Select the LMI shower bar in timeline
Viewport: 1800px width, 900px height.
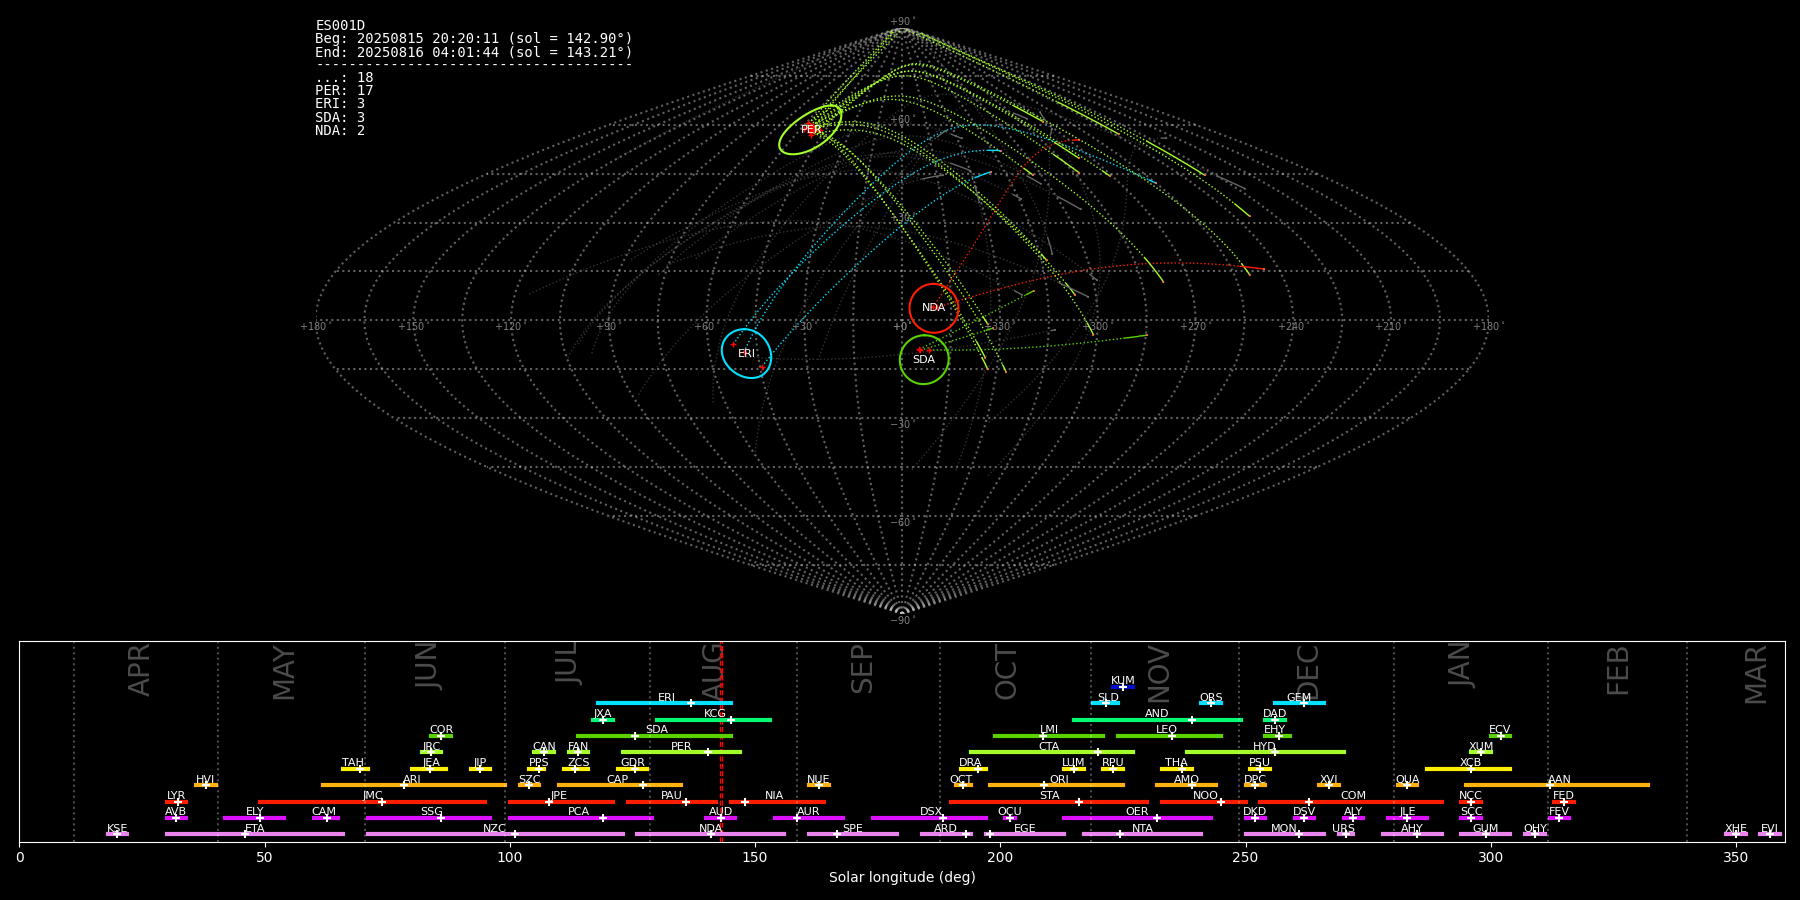(1049, 736)
